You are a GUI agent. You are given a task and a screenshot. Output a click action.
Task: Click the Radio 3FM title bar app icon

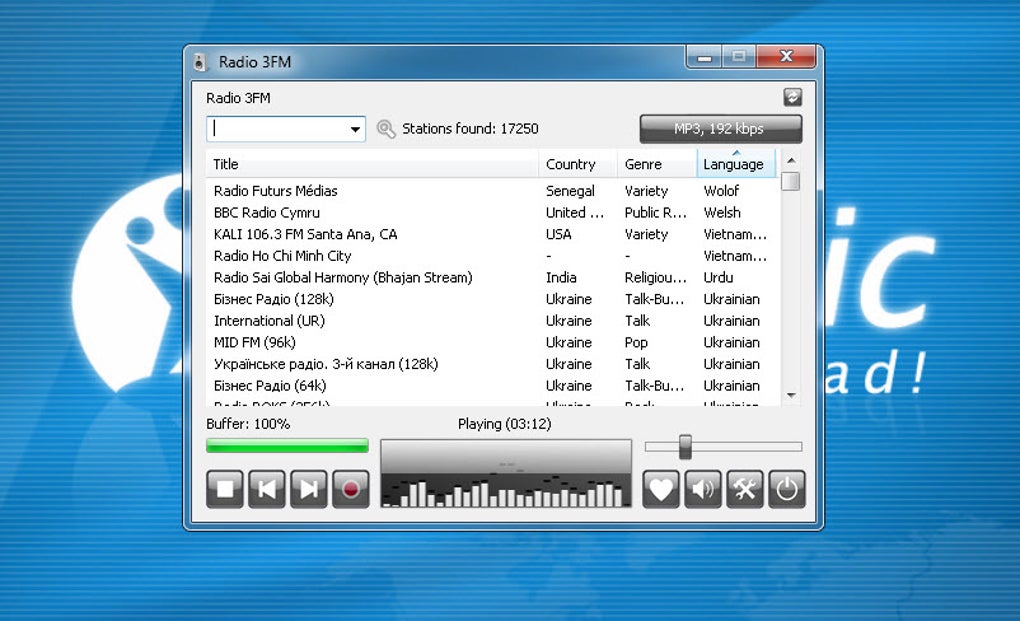(200, 62)
